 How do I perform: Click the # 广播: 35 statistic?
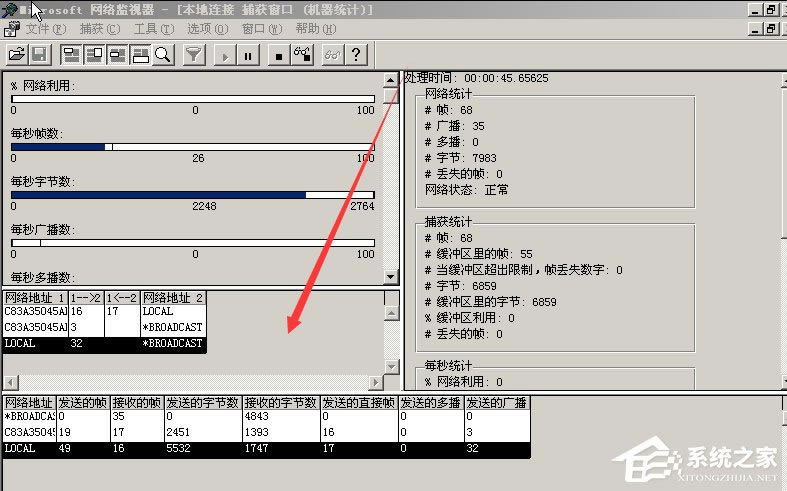455,126
